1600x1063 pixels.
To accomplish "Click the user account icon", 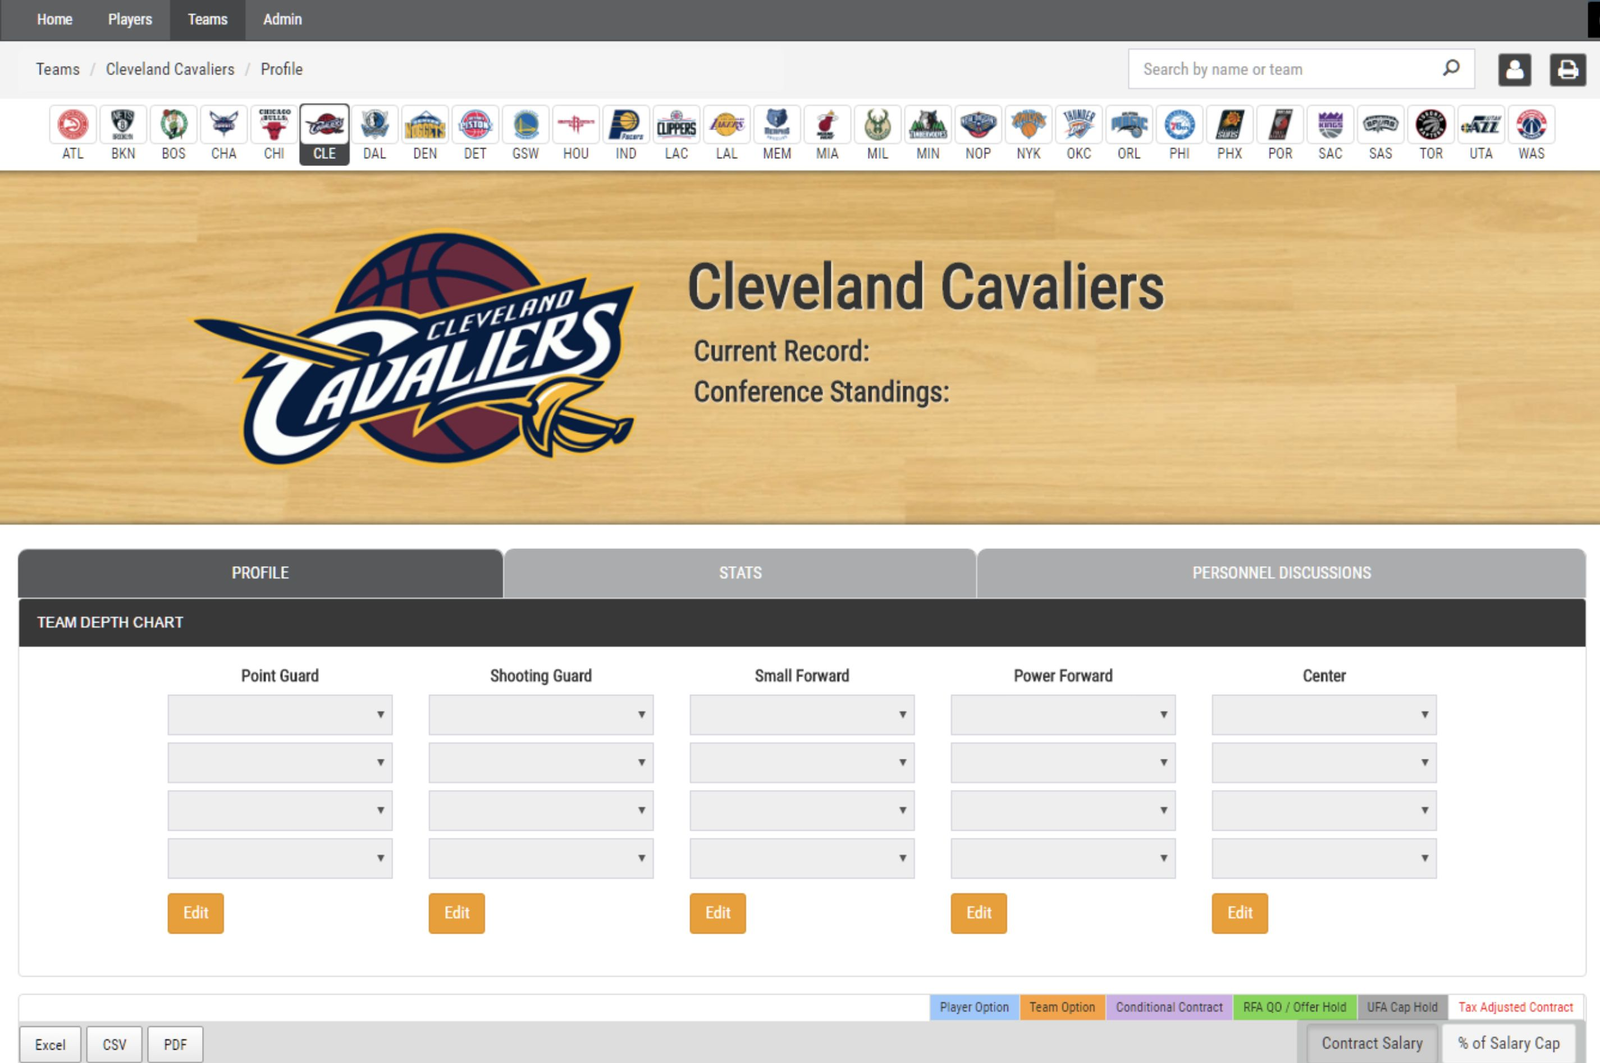I will 1515,69.
